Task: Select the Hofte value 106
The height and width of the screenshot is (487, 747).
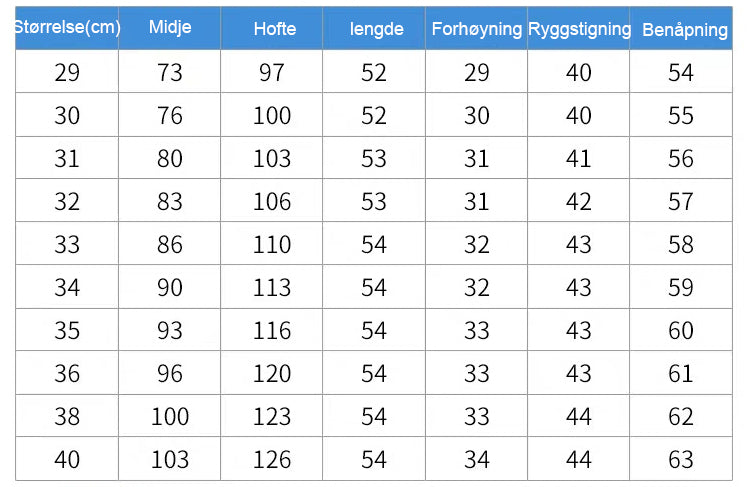Action: pyautogui.click(x=272, y=202)
